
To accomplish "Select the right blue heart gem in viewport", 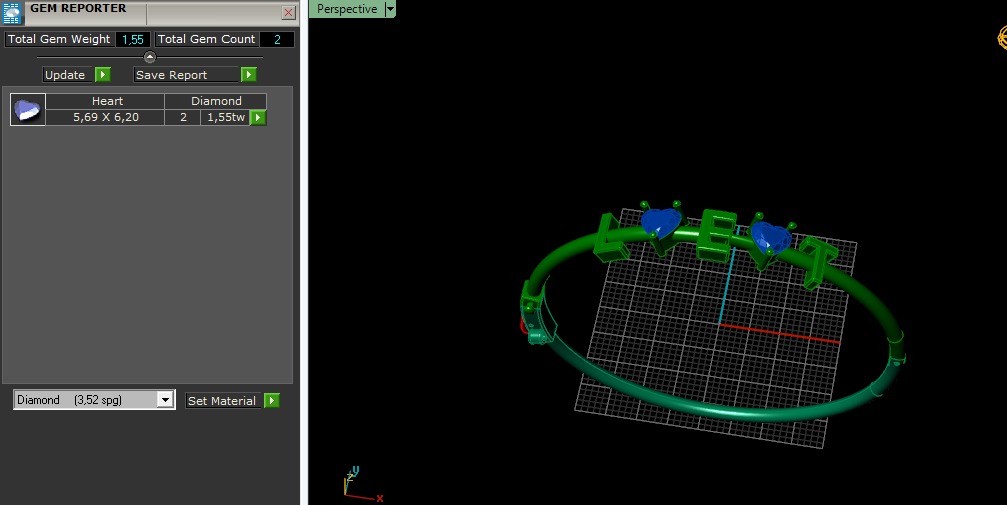I will tap(771, 237).
